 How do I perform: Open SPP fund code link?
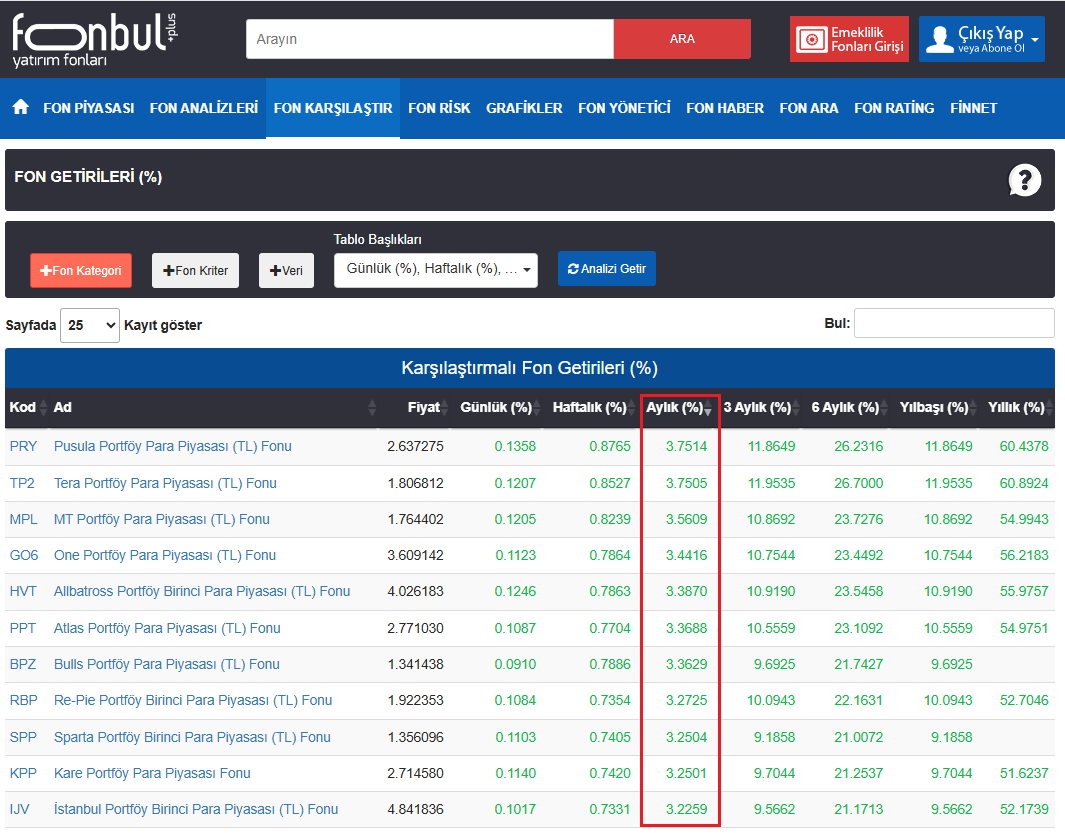[x=23, y=737]
